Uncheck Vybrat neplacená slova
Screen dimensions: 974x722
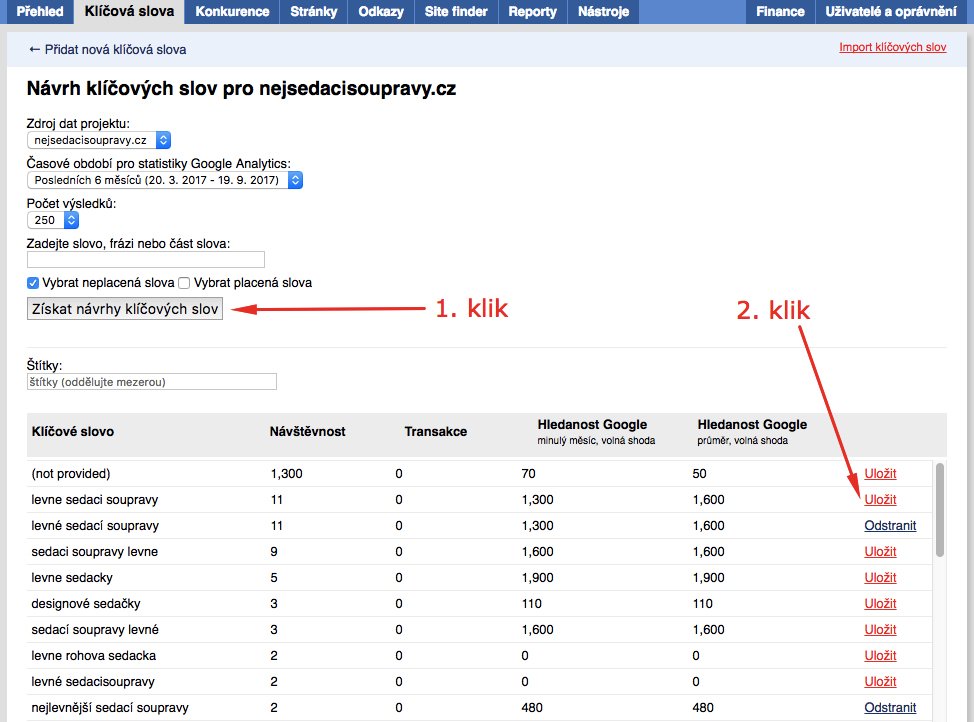[32, 283]
